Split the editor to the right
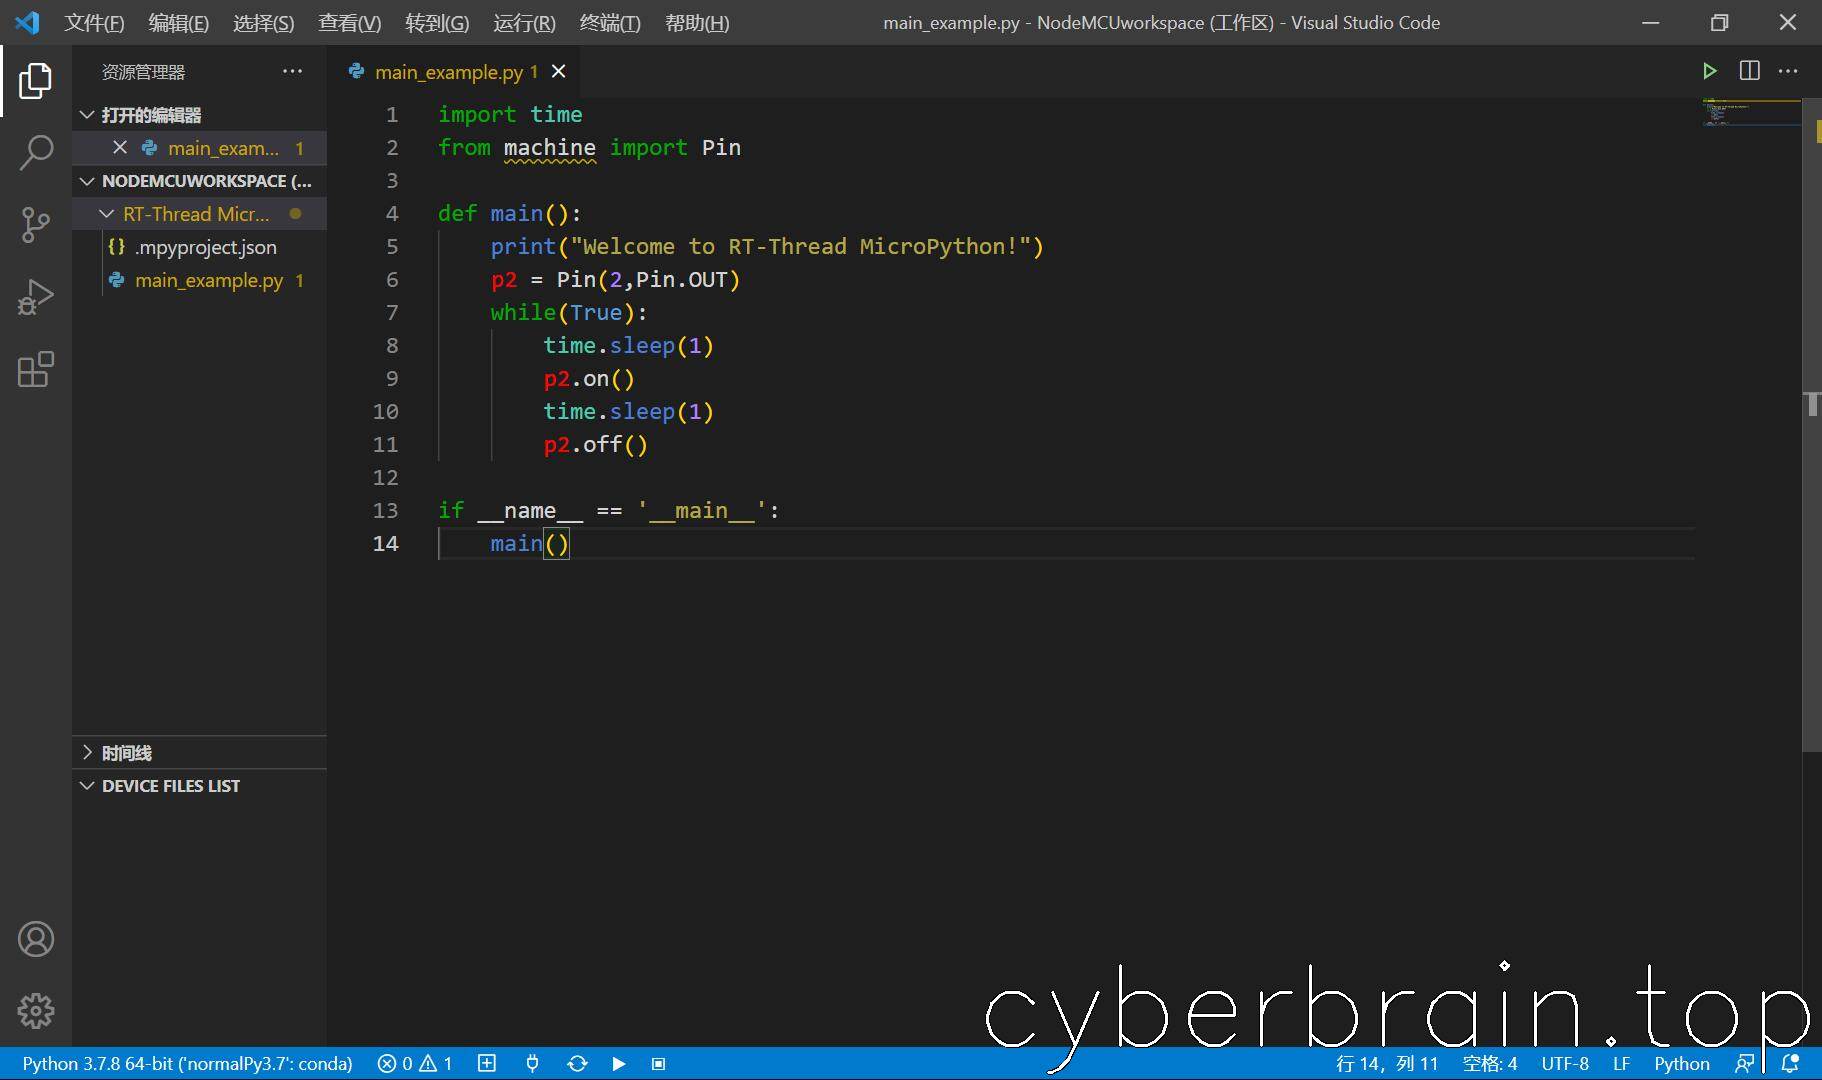The width and height of the screenshot is (1822, 1080). pos(1750,71)
